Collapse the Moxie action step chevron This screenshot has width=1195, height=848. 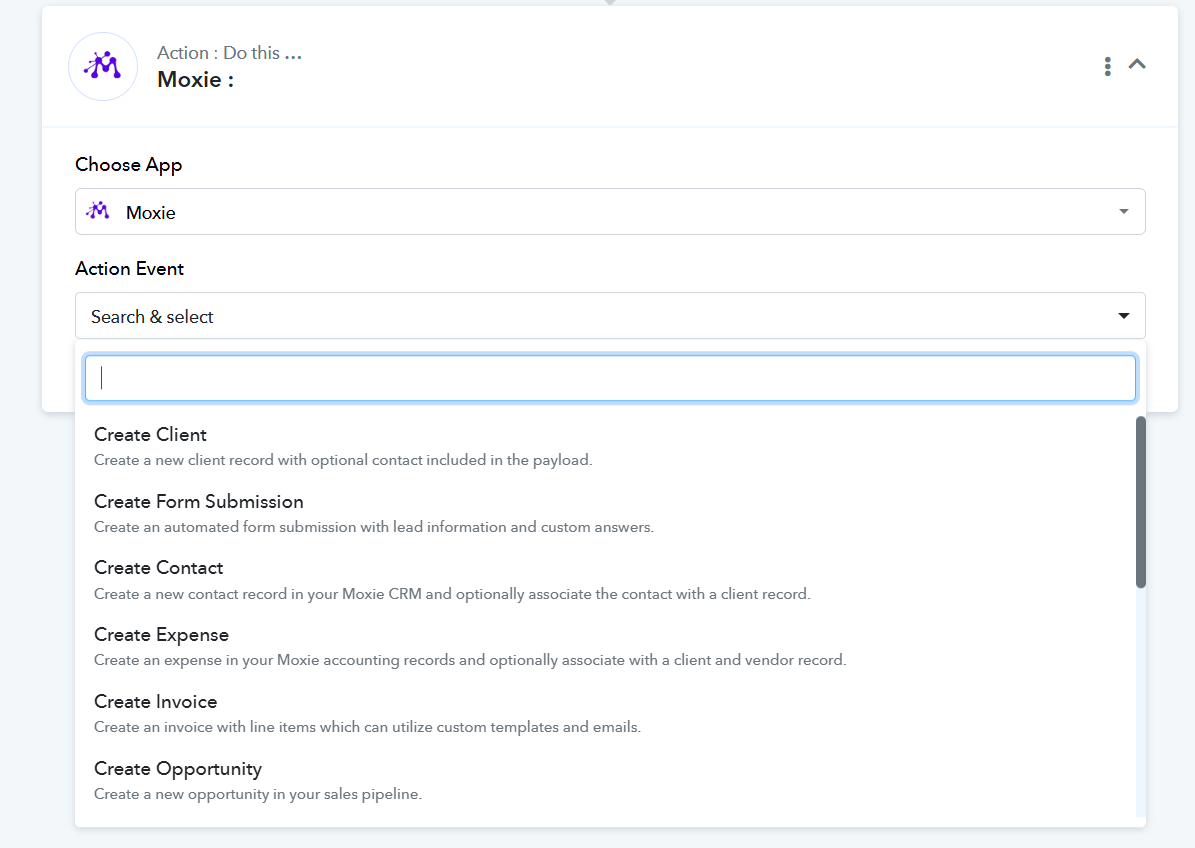tap(1137, 64)
